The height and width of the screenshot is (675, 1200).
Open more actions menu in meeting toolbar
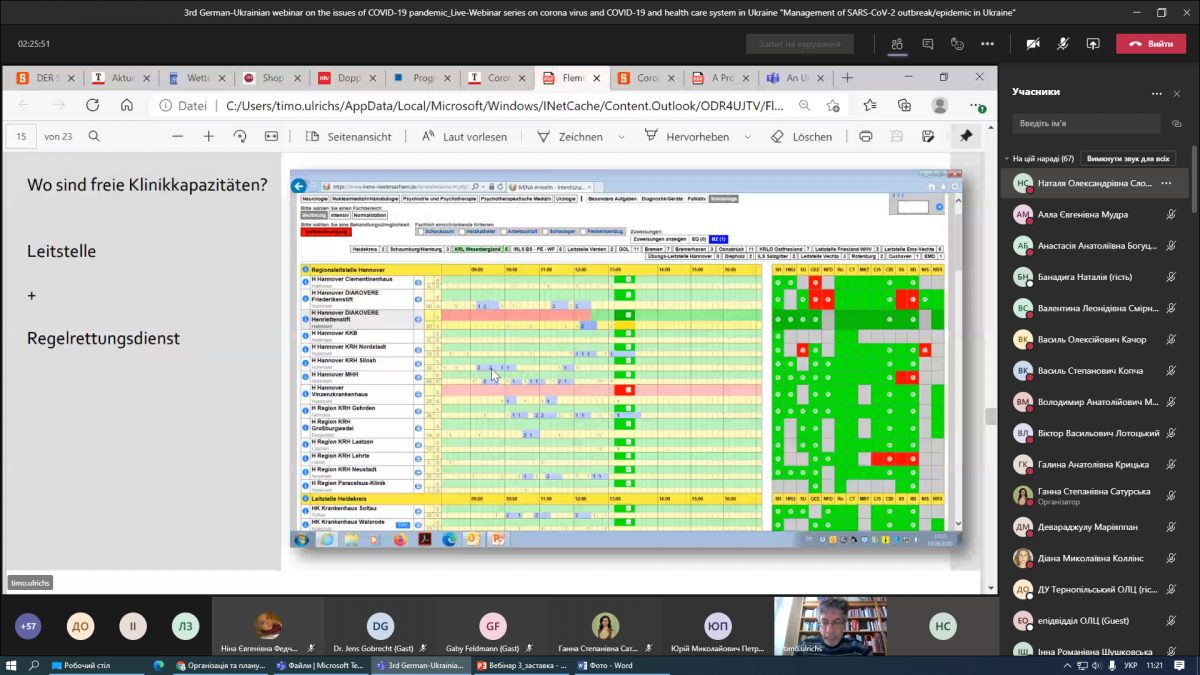(988, 44)
